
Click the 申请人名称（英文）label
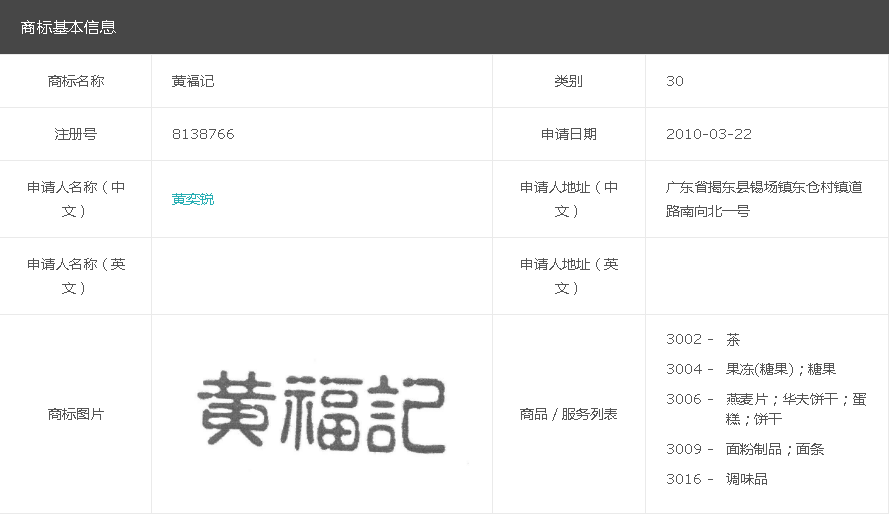coord(75,276)
